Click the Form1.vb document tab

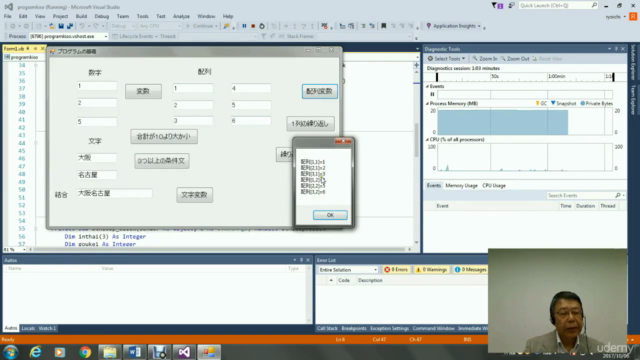[x=14, y=49]
